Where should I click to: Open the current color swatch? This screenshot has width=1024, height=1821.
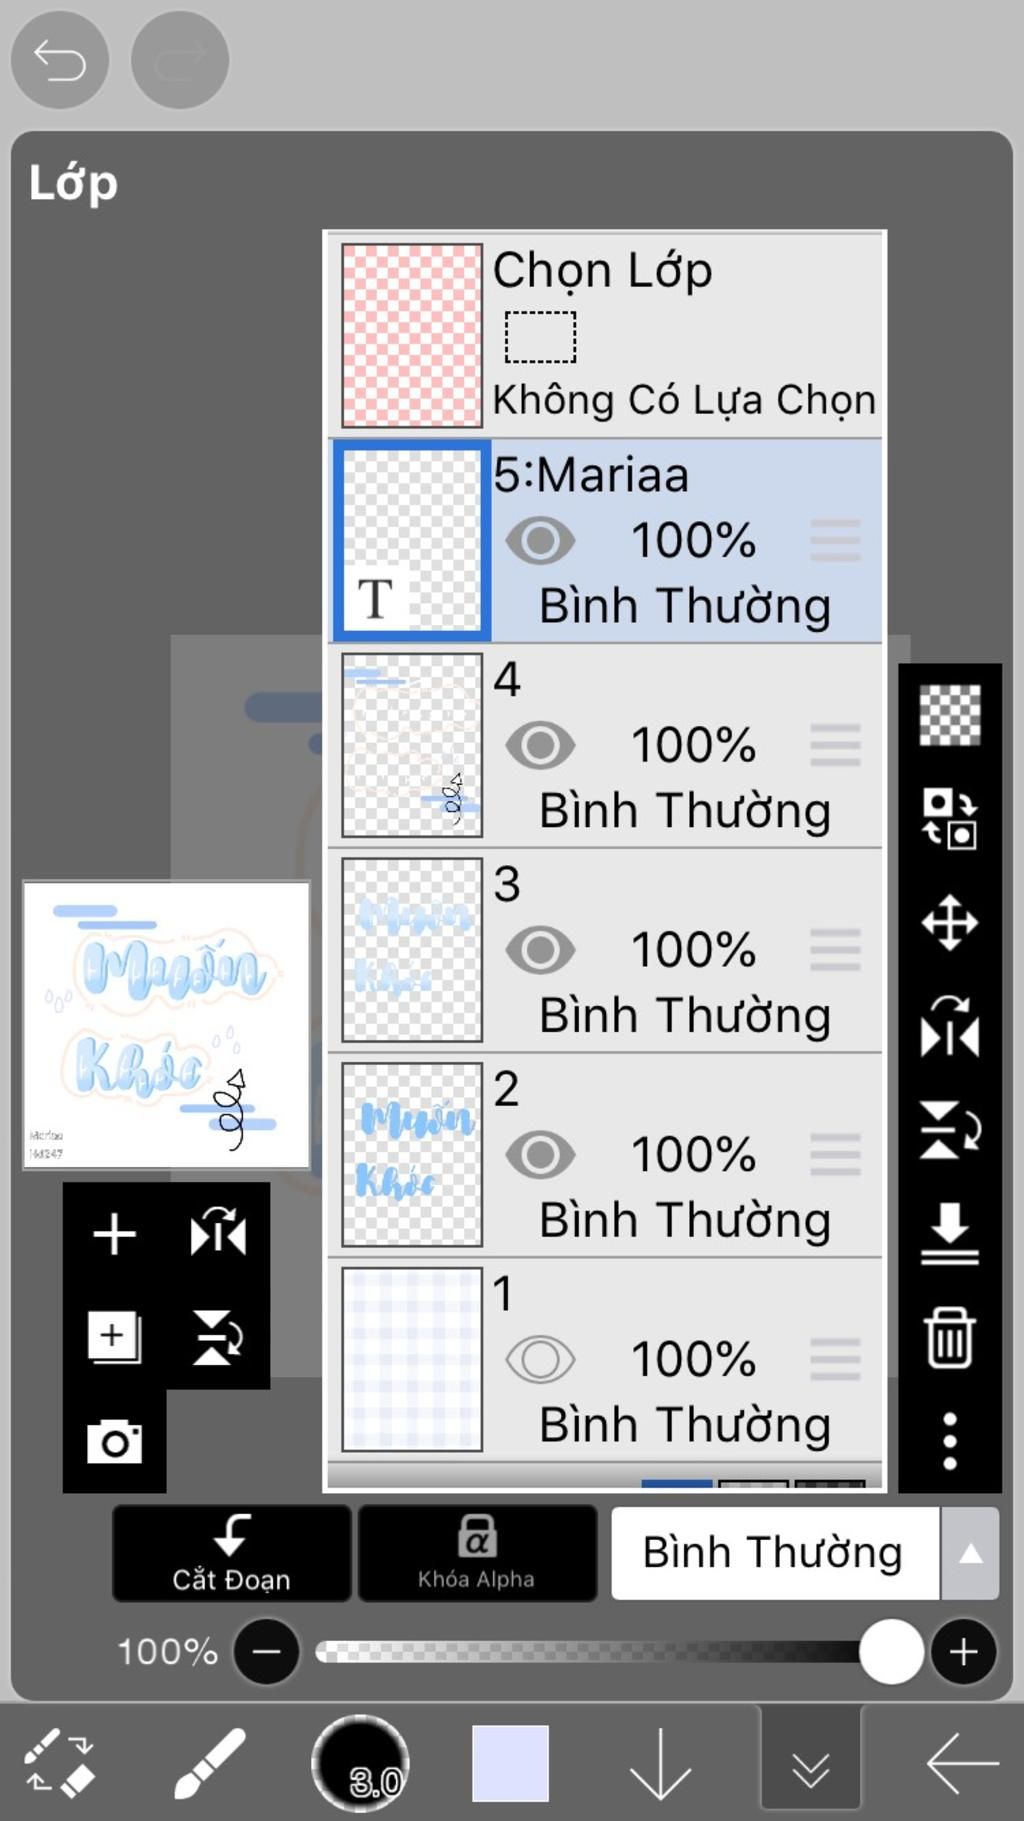pos(510,1763)
